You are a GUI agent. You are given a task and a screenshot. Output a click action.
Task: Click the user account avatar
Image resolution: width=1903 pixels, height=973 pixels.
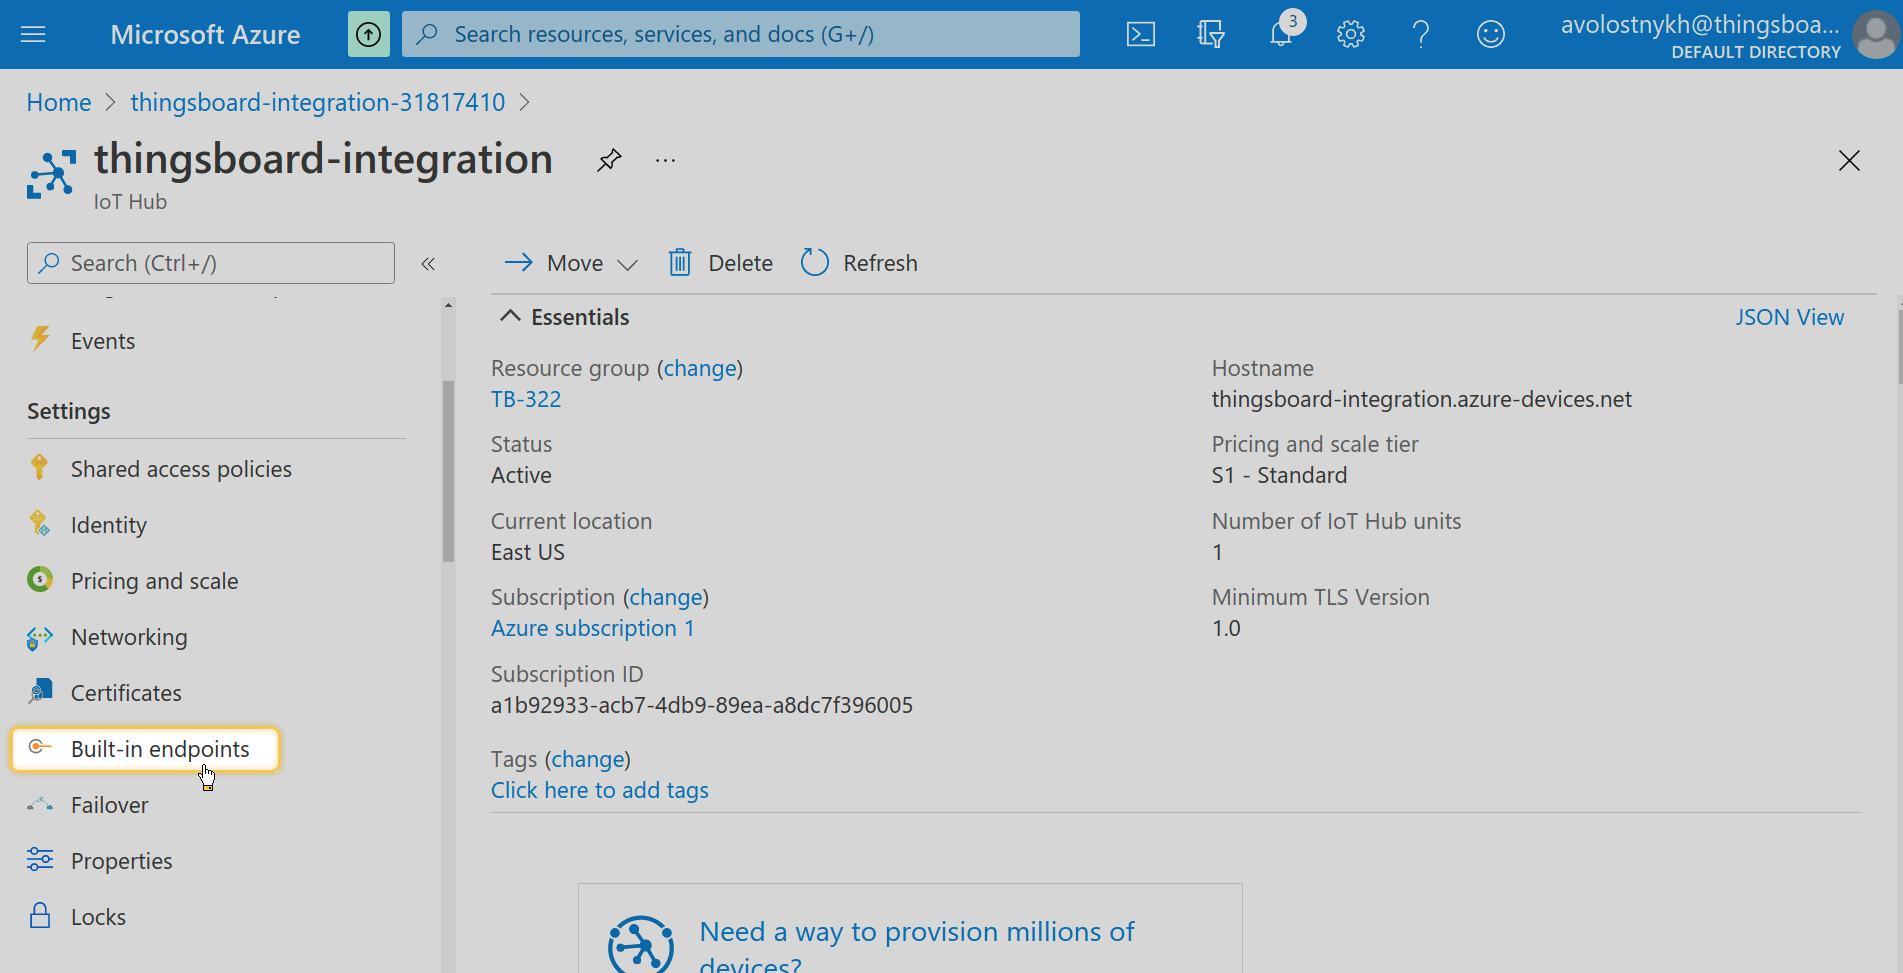1876,35
